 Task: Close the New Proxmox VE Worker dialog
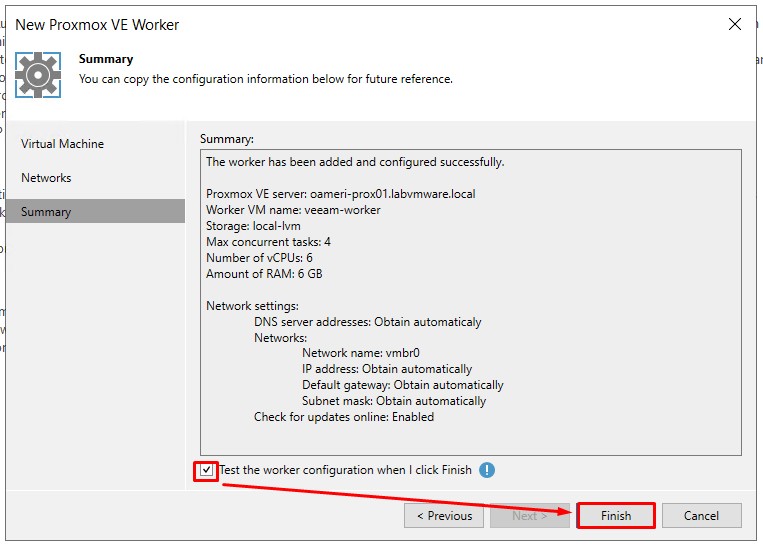pyautogui.click(x=735, y=24)
